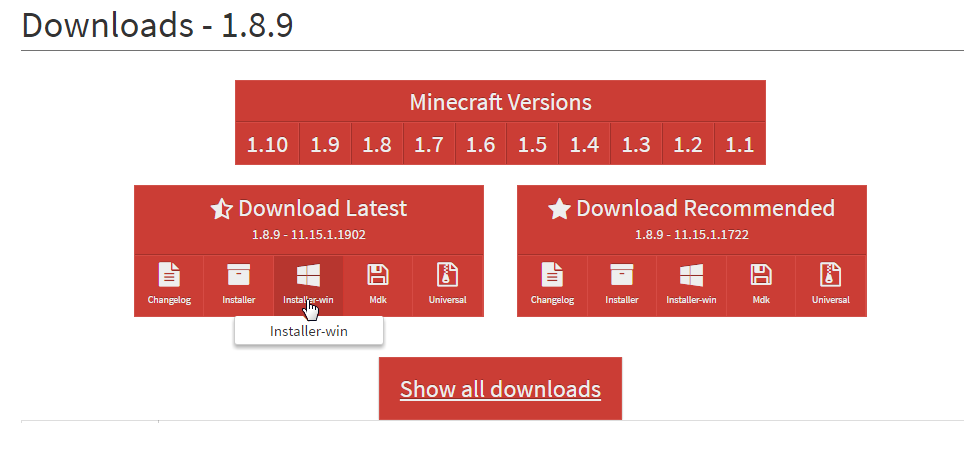Click version text 1.8.9 - 11.15.1.1722
The width and height of the screenshot is (964, 451).
pos(692,235)
